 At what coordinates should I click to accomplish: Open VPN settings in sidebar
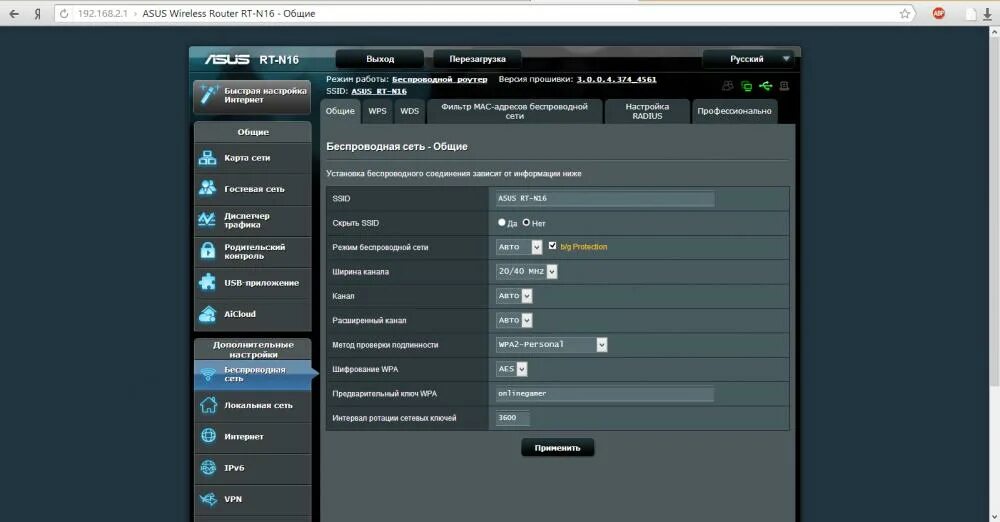coord(253,499)
